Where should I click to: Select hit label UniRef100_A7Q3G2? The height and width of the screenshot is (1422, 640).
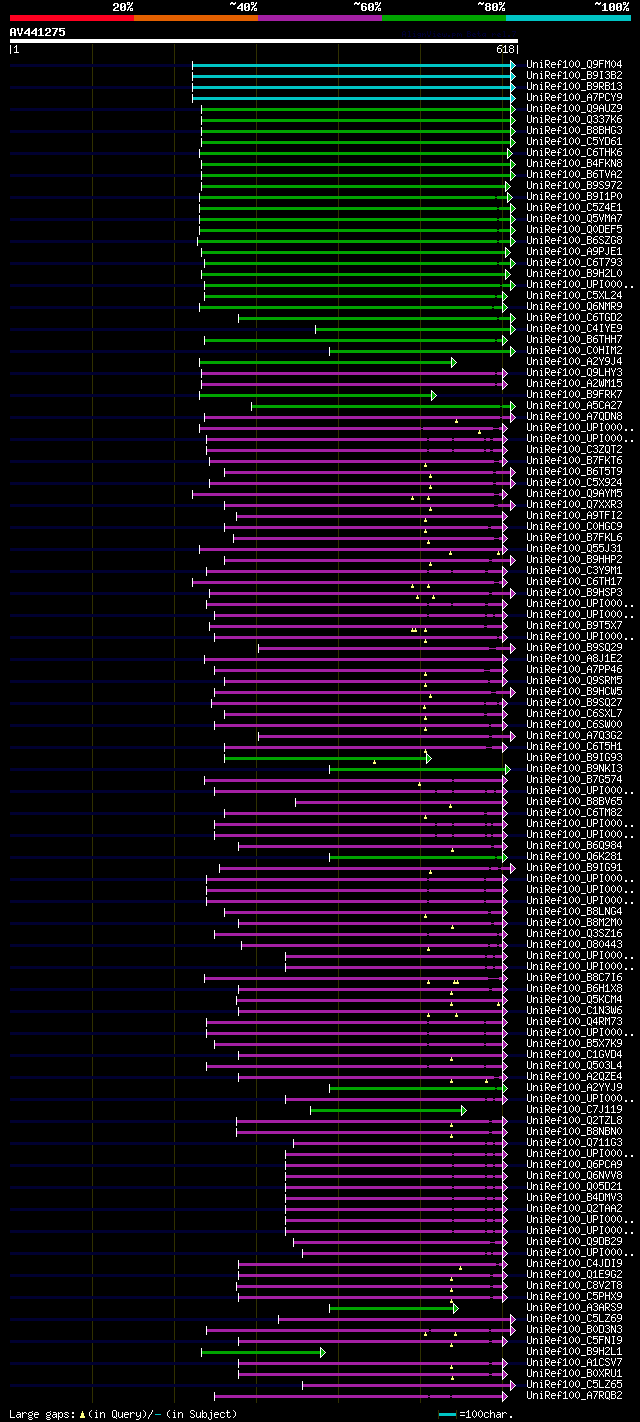[574, 735]
